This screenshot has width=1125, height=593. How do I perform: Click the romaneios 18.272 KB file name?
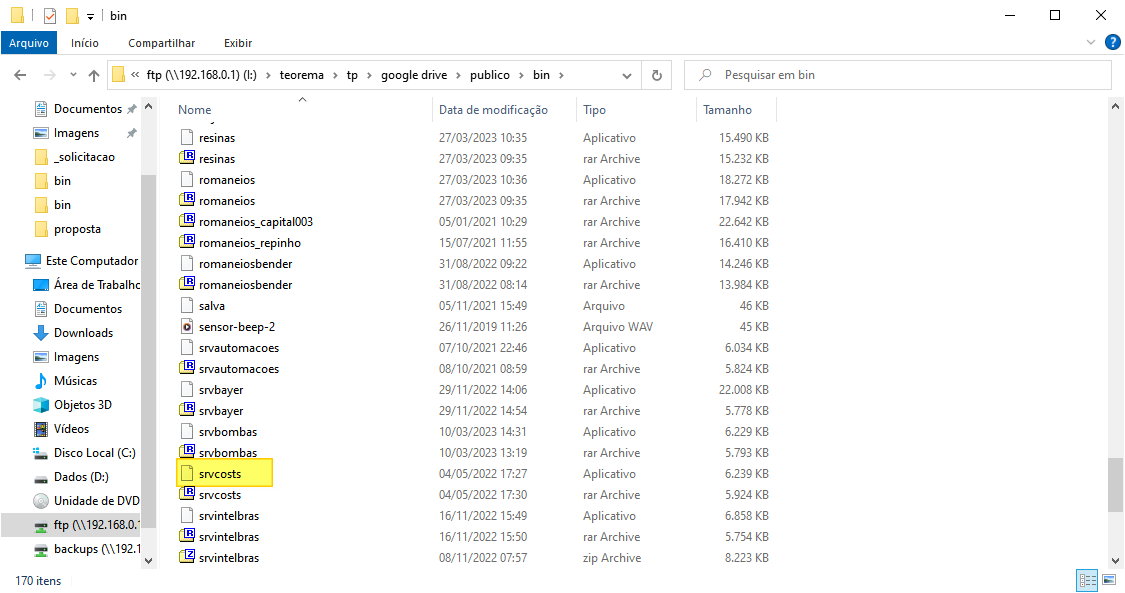click(x=227, y=180)
